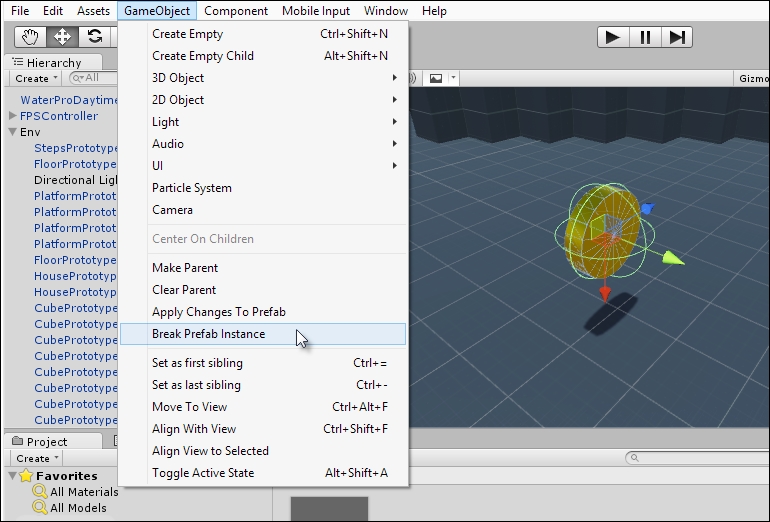Choose Break Prefab Instance menu item
This screenshot has width=770, height=522.
click(x=208, y=334)
